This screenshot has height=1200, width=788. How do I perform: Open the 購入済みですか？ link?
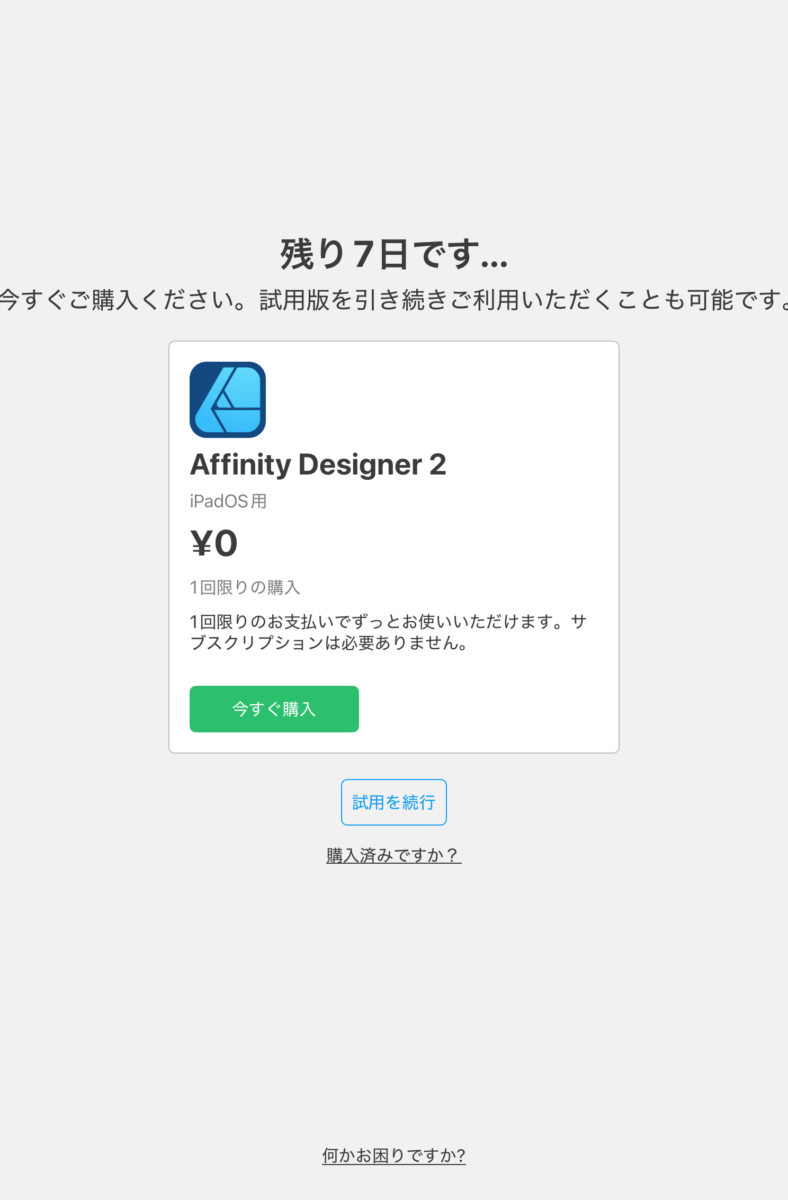tap(393, 855)
